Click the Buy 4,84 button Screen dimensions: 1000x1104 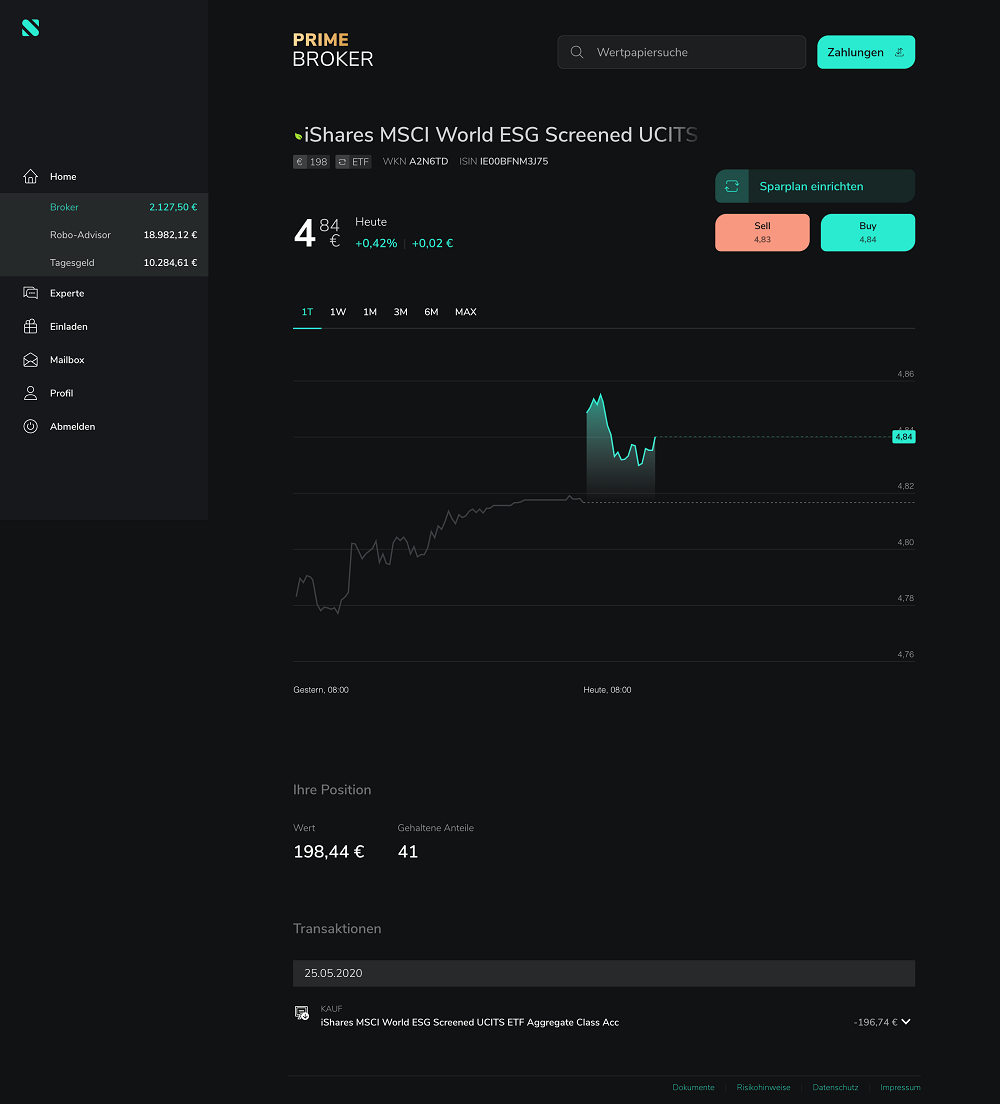tap(868, 232)
